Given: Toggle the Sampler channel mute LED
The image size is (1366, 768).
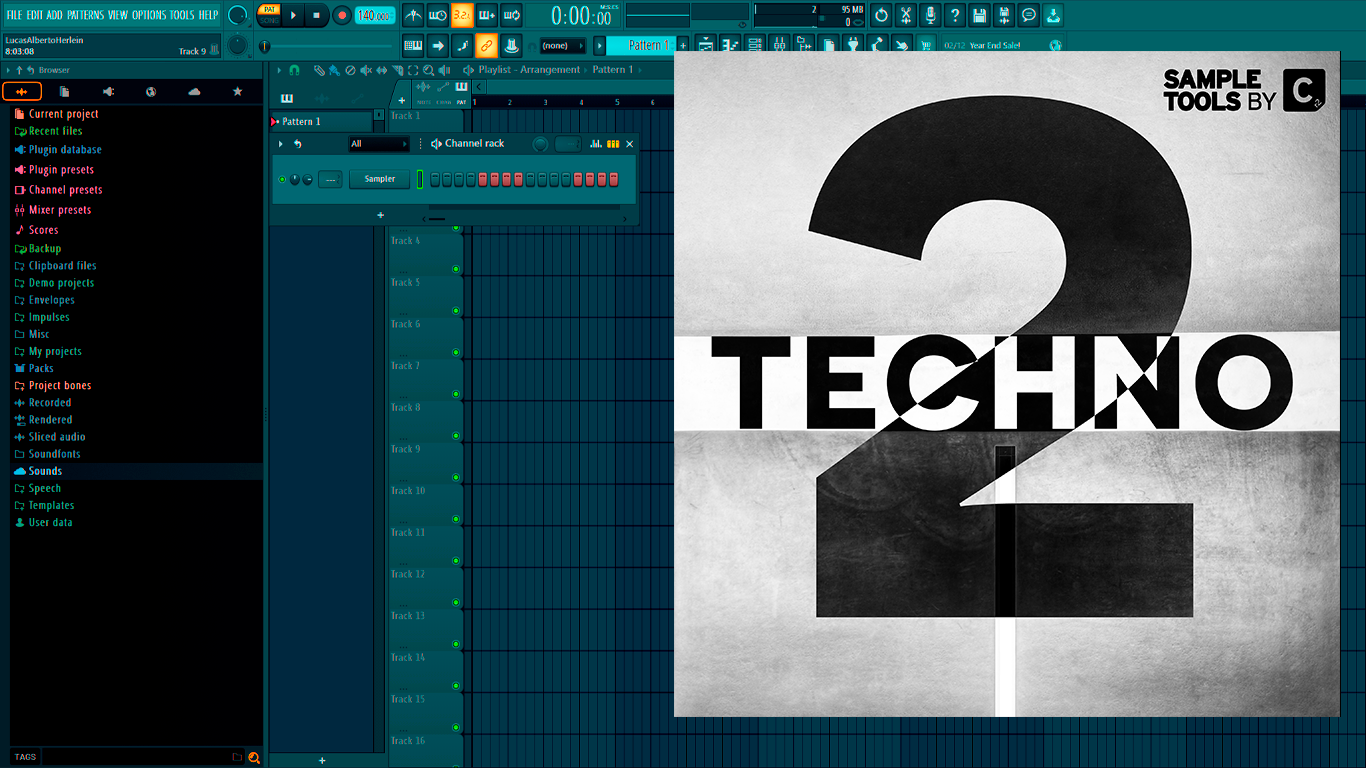Looking at the screenshot, I should 282,179.
